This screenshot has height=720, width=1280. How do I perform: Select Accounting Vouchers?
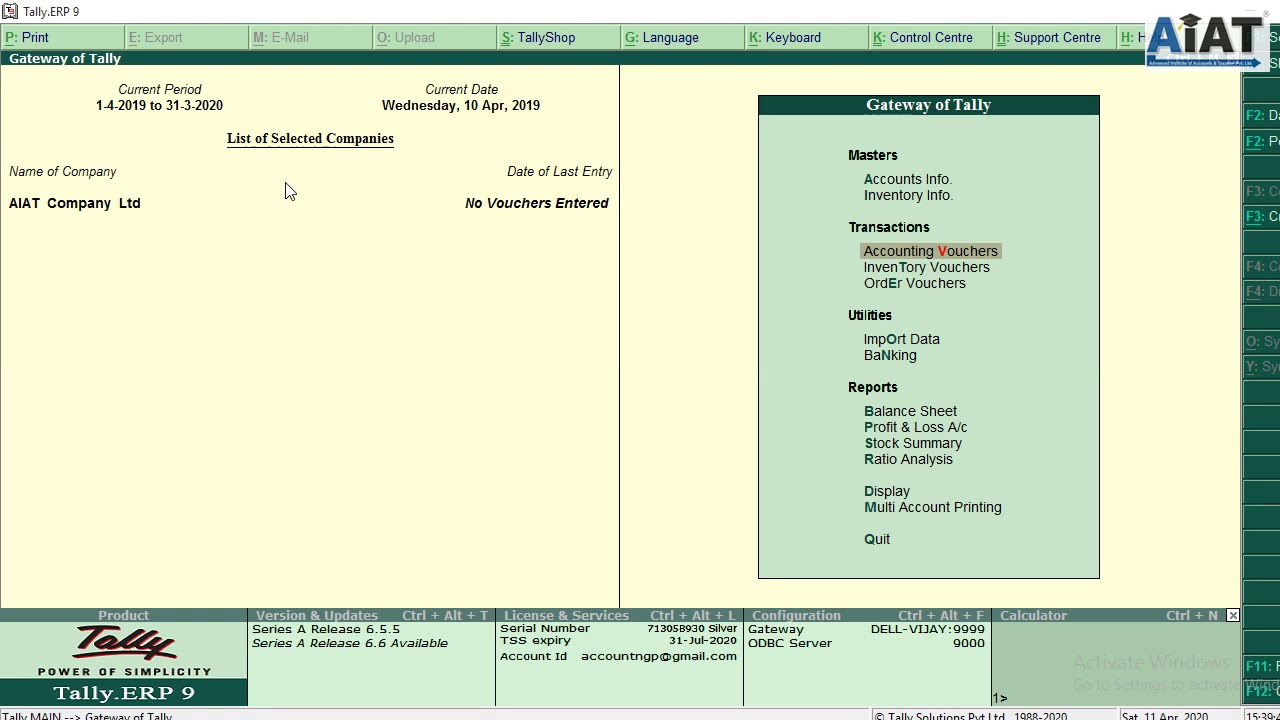[x=930, y=251]
